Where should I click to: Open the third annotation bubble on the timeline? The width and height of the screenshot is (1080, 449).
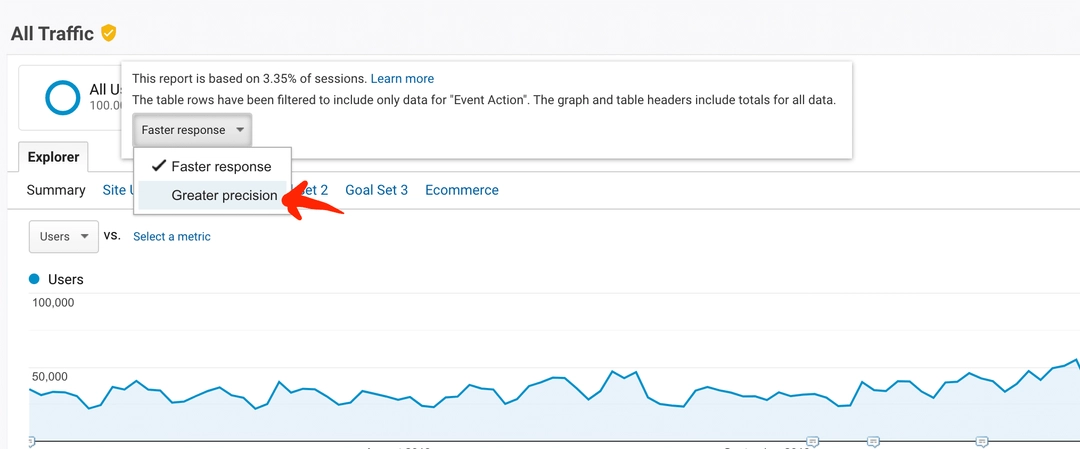(x=873, y=441)
